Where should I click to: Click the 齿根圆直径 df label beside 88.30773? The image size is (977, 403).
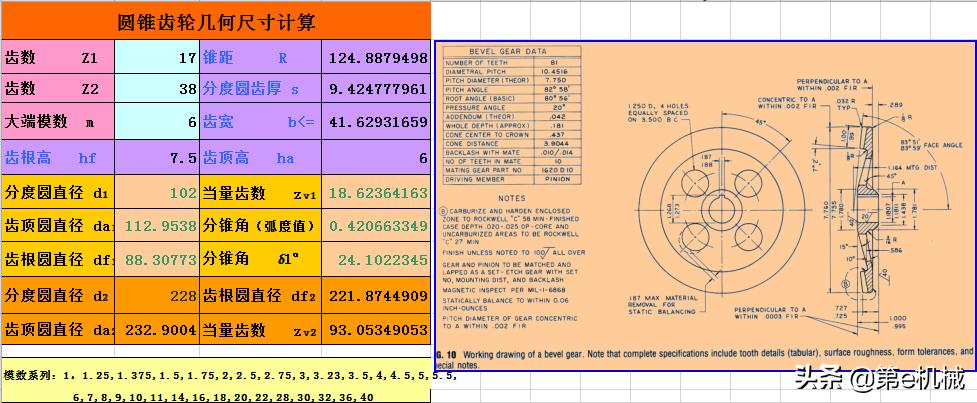coord(58,259)
